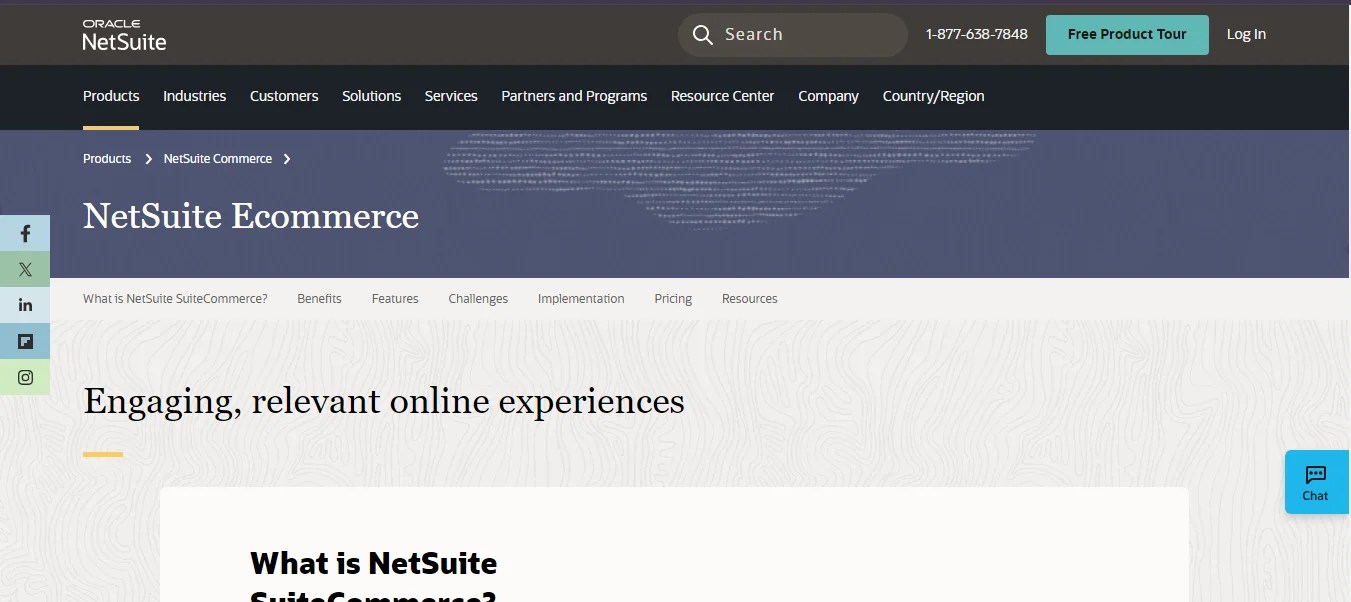
Task: Click the Oracle NetSuite logo
Action: click(124, 34)
